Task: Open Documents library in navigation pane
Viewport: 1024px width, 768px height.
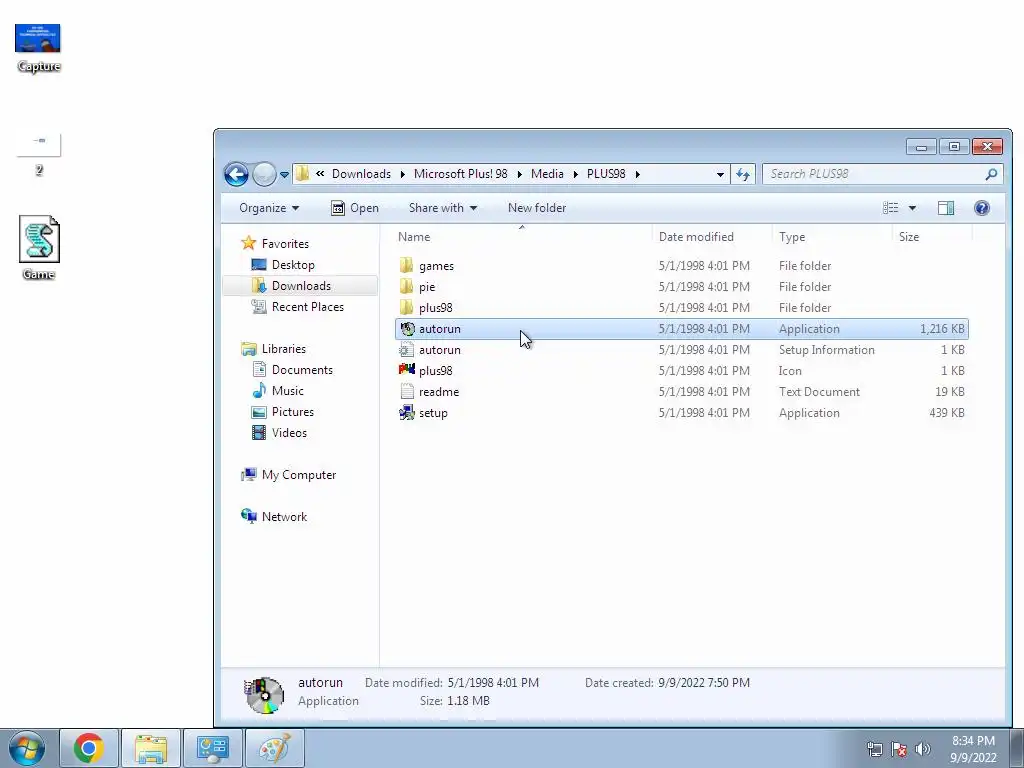Action: (302, 370)
